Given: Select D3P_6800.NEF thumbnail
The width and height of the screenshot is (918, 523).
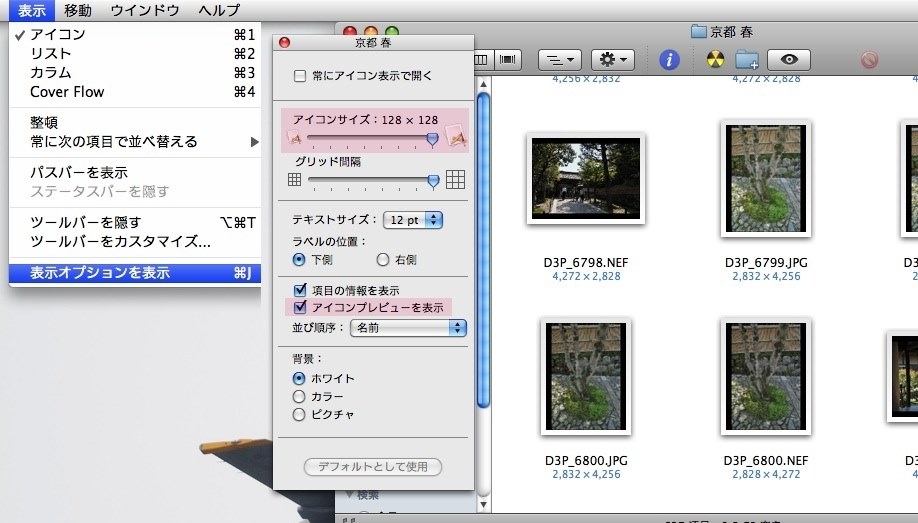Looking at the screenshot, I should tap(766, 377).
